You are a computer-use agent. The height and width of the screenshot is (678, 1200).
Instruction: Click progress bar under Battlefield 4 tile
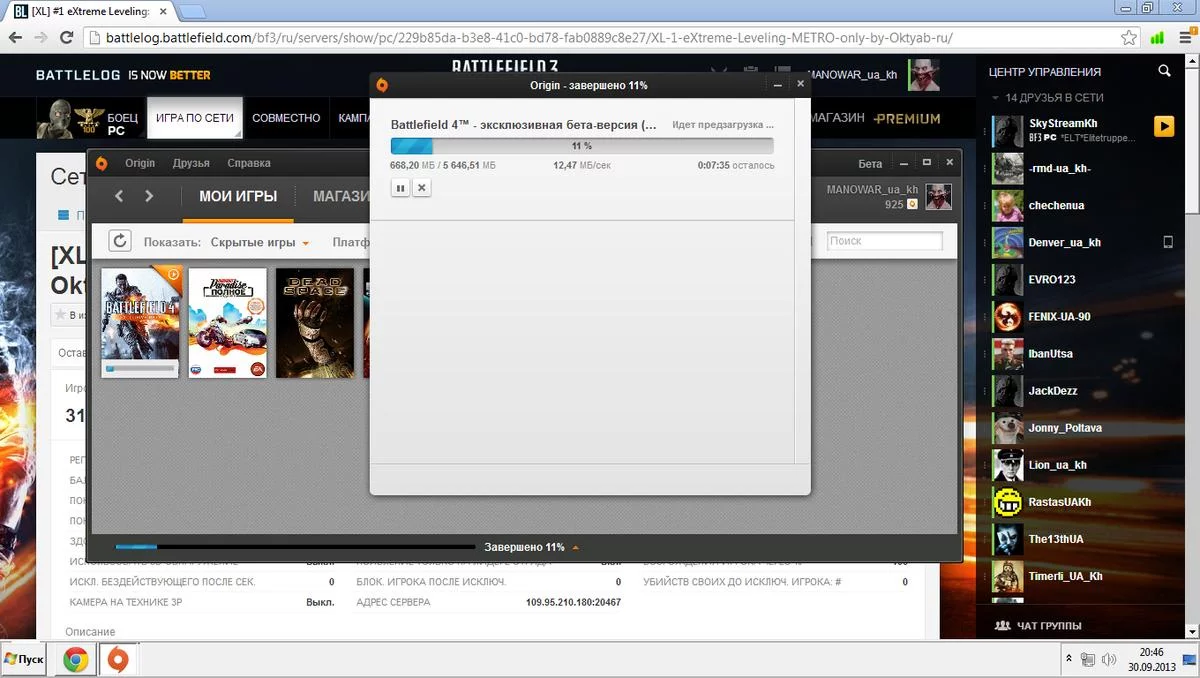(141, 369)
